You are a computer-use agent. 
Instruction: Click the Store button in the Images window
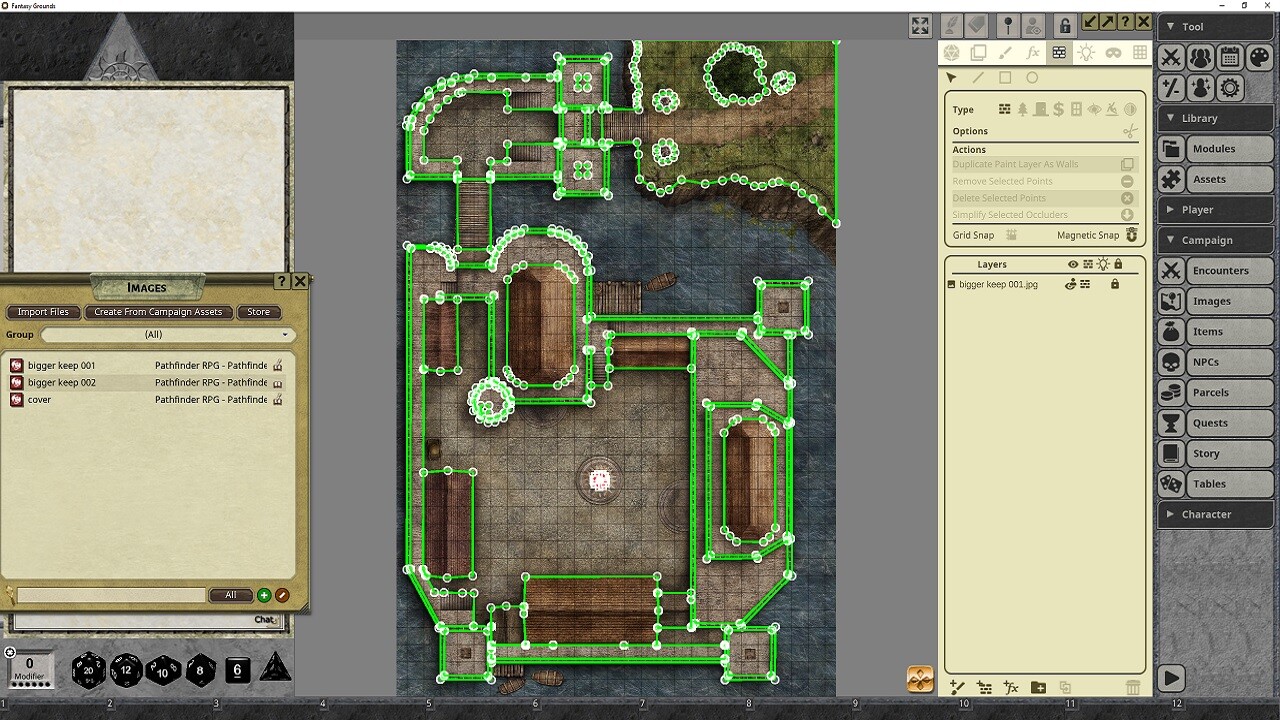coord(258,312)
